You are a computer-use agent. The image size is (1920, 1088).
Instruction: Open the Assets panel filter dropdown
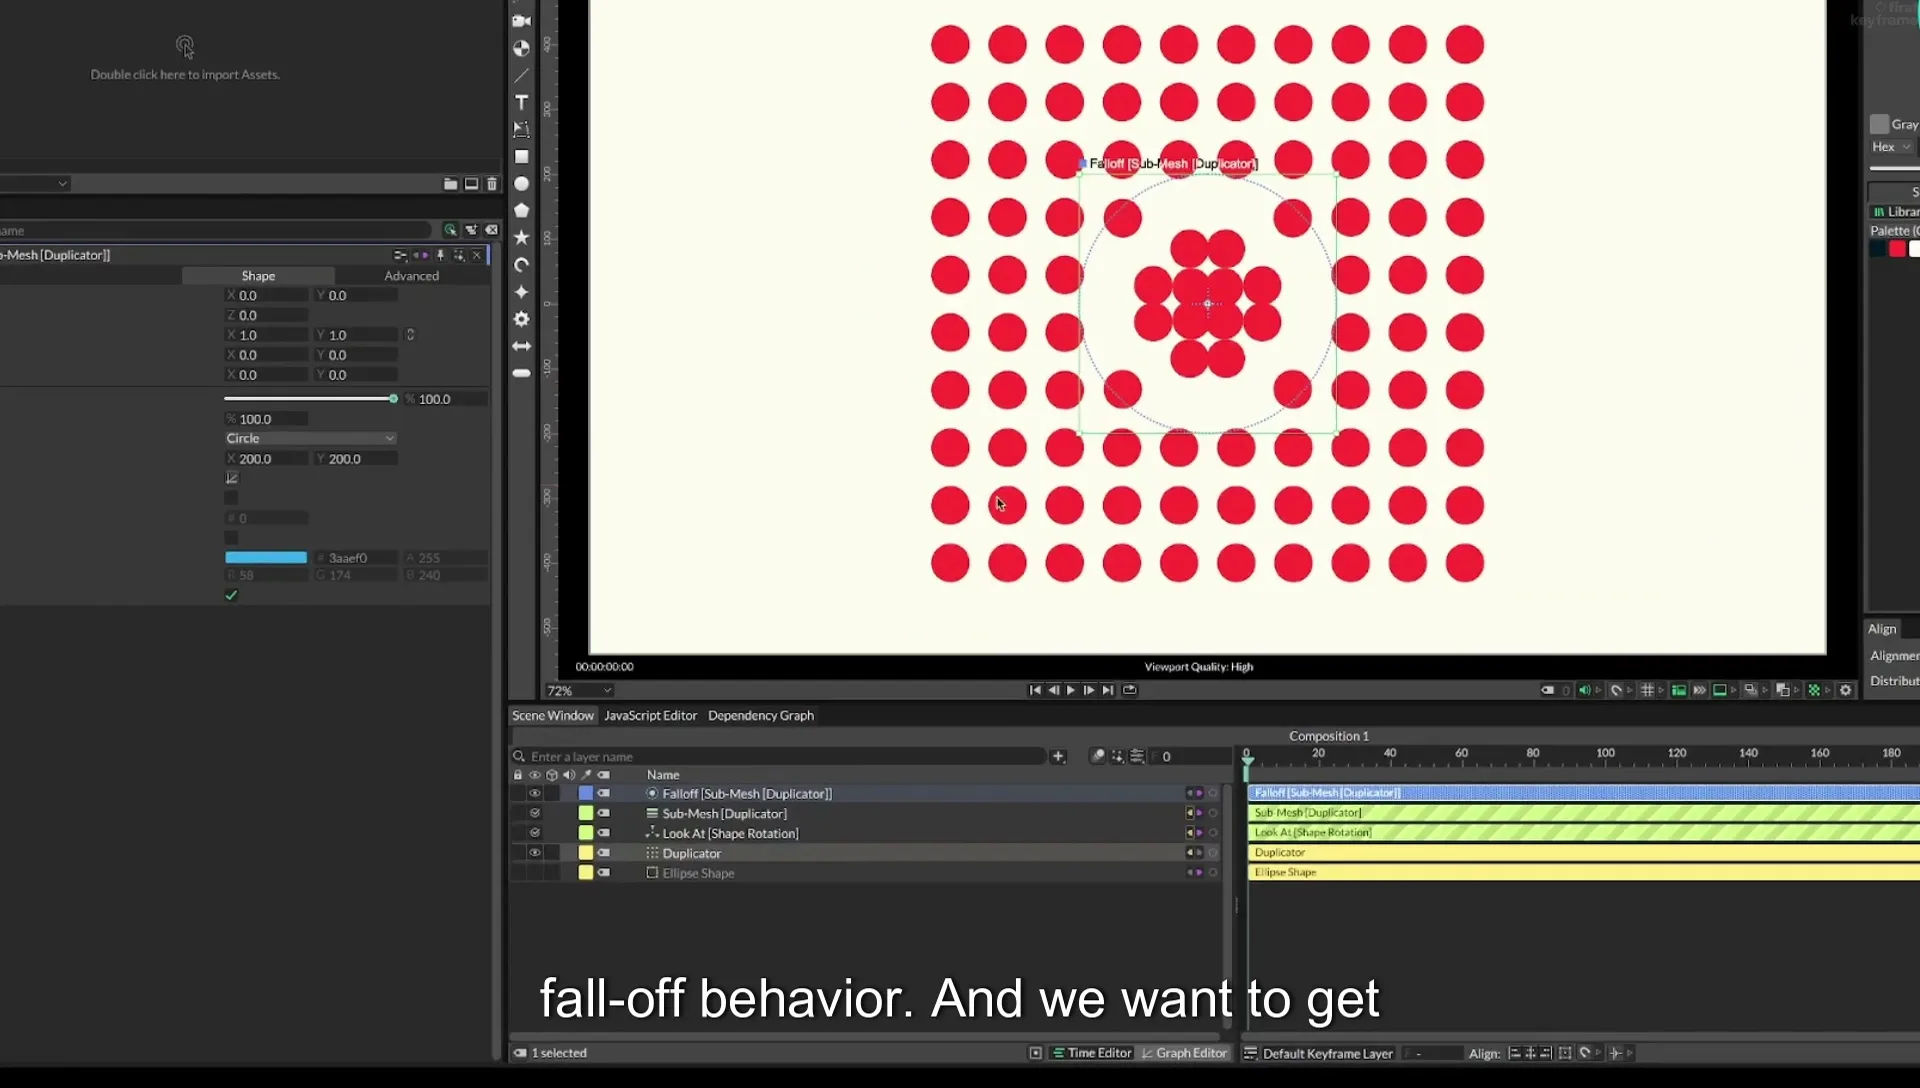pyautogui.click(x=34, y=184)
